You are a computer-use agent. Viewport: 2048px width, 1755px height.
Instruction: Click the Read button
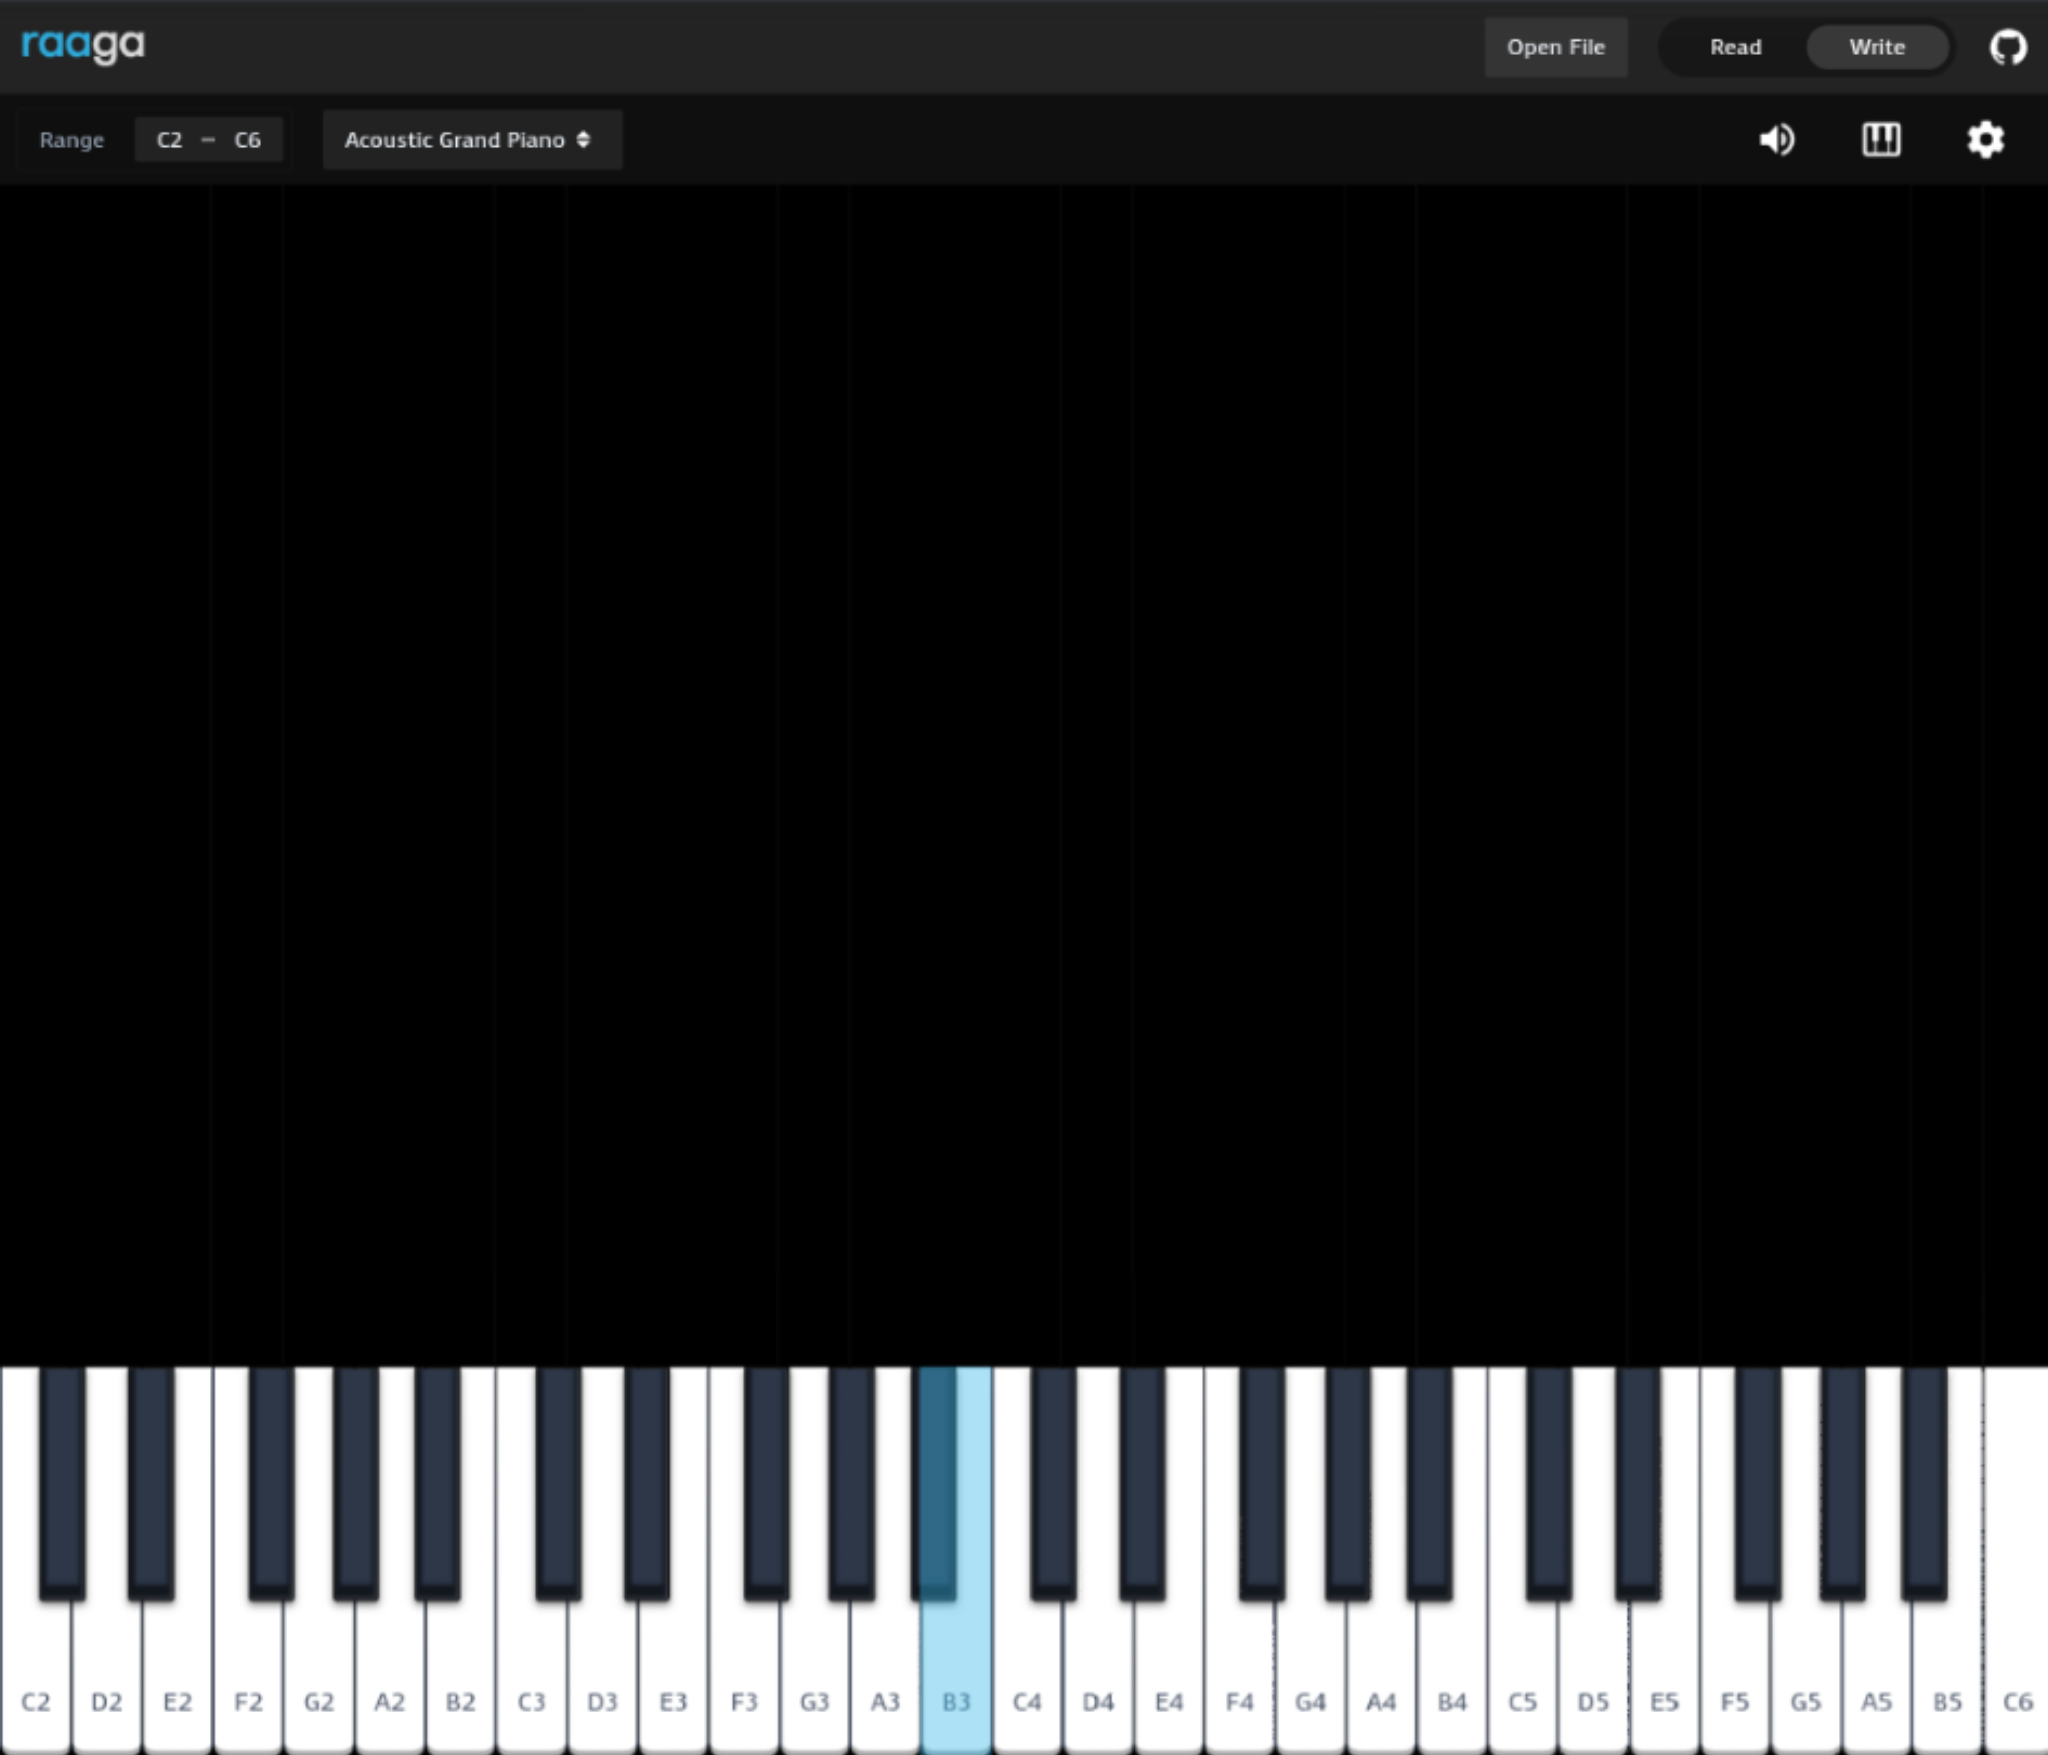coord(1736,46)
